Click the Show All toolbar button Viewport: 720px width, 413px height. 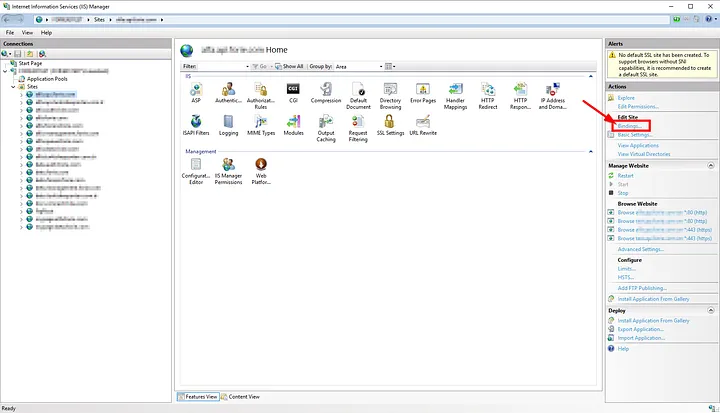pyautogui.click(x=290, y=66)
